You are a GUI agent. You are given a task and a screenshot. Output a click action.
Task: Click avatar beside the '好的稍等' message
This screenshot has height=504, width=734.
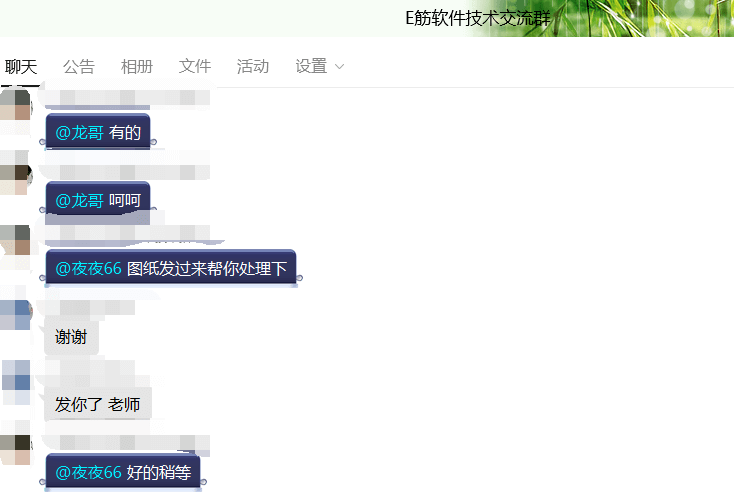[x=15, y=449]
